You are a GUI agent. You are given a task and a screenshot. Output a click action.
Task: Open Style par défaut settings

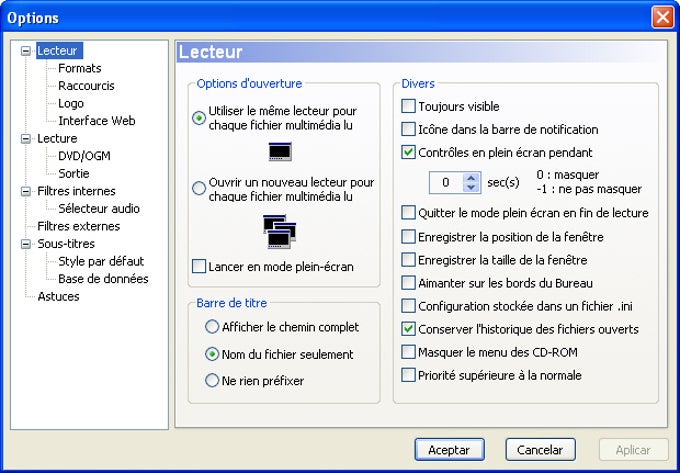[101, 261]
